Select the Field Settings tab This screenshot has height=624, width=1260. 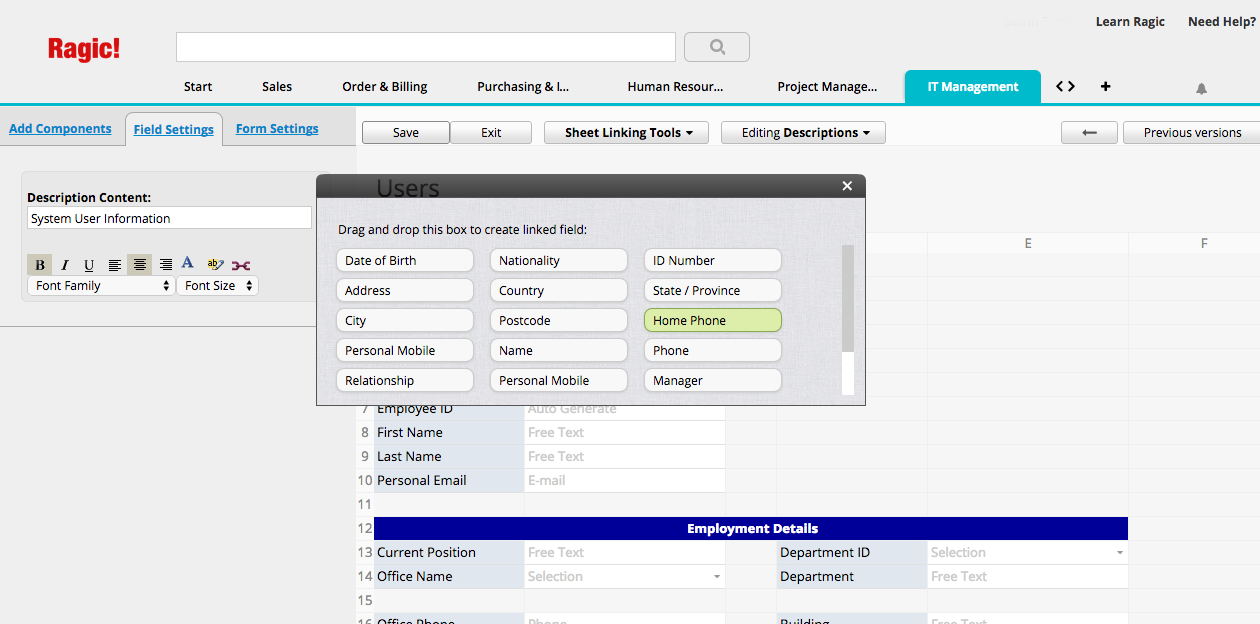174,129
